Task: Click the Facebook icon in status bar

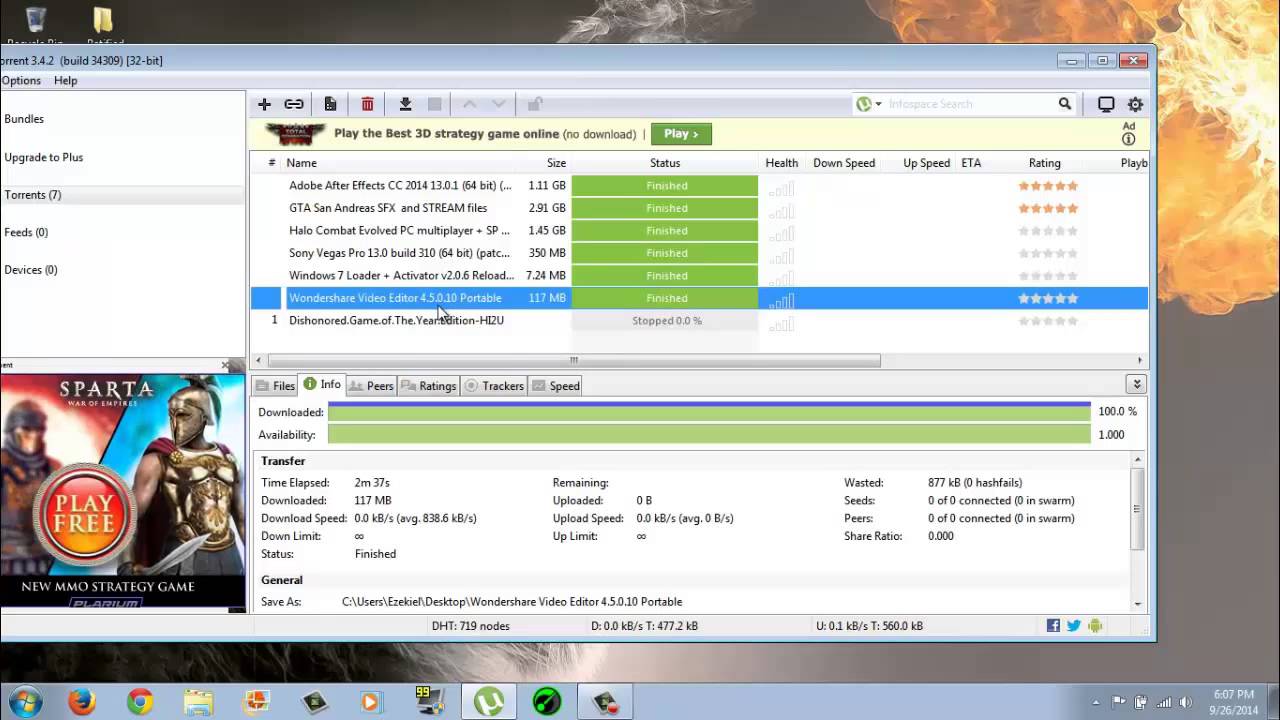Action: click(1053, 626)
